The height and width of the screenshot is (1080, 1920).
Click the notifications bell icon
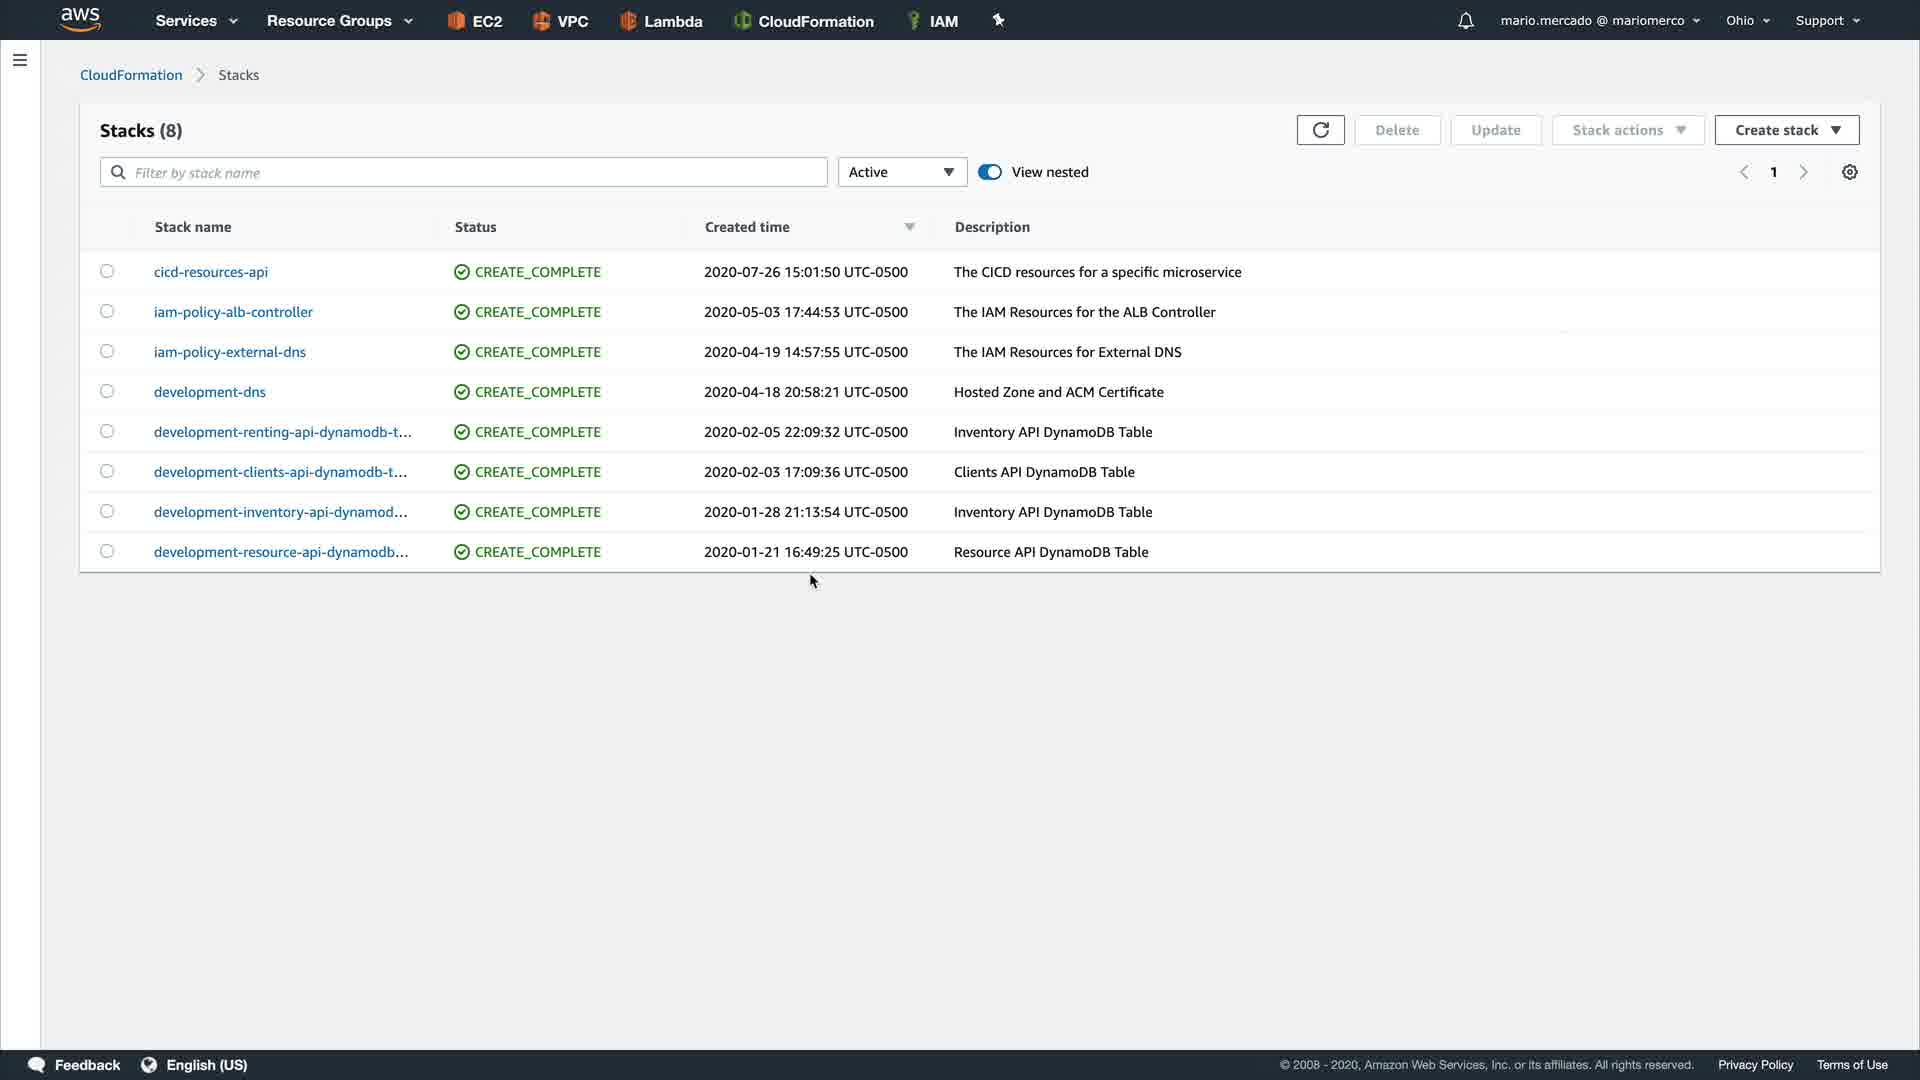tap(1465, 21)
